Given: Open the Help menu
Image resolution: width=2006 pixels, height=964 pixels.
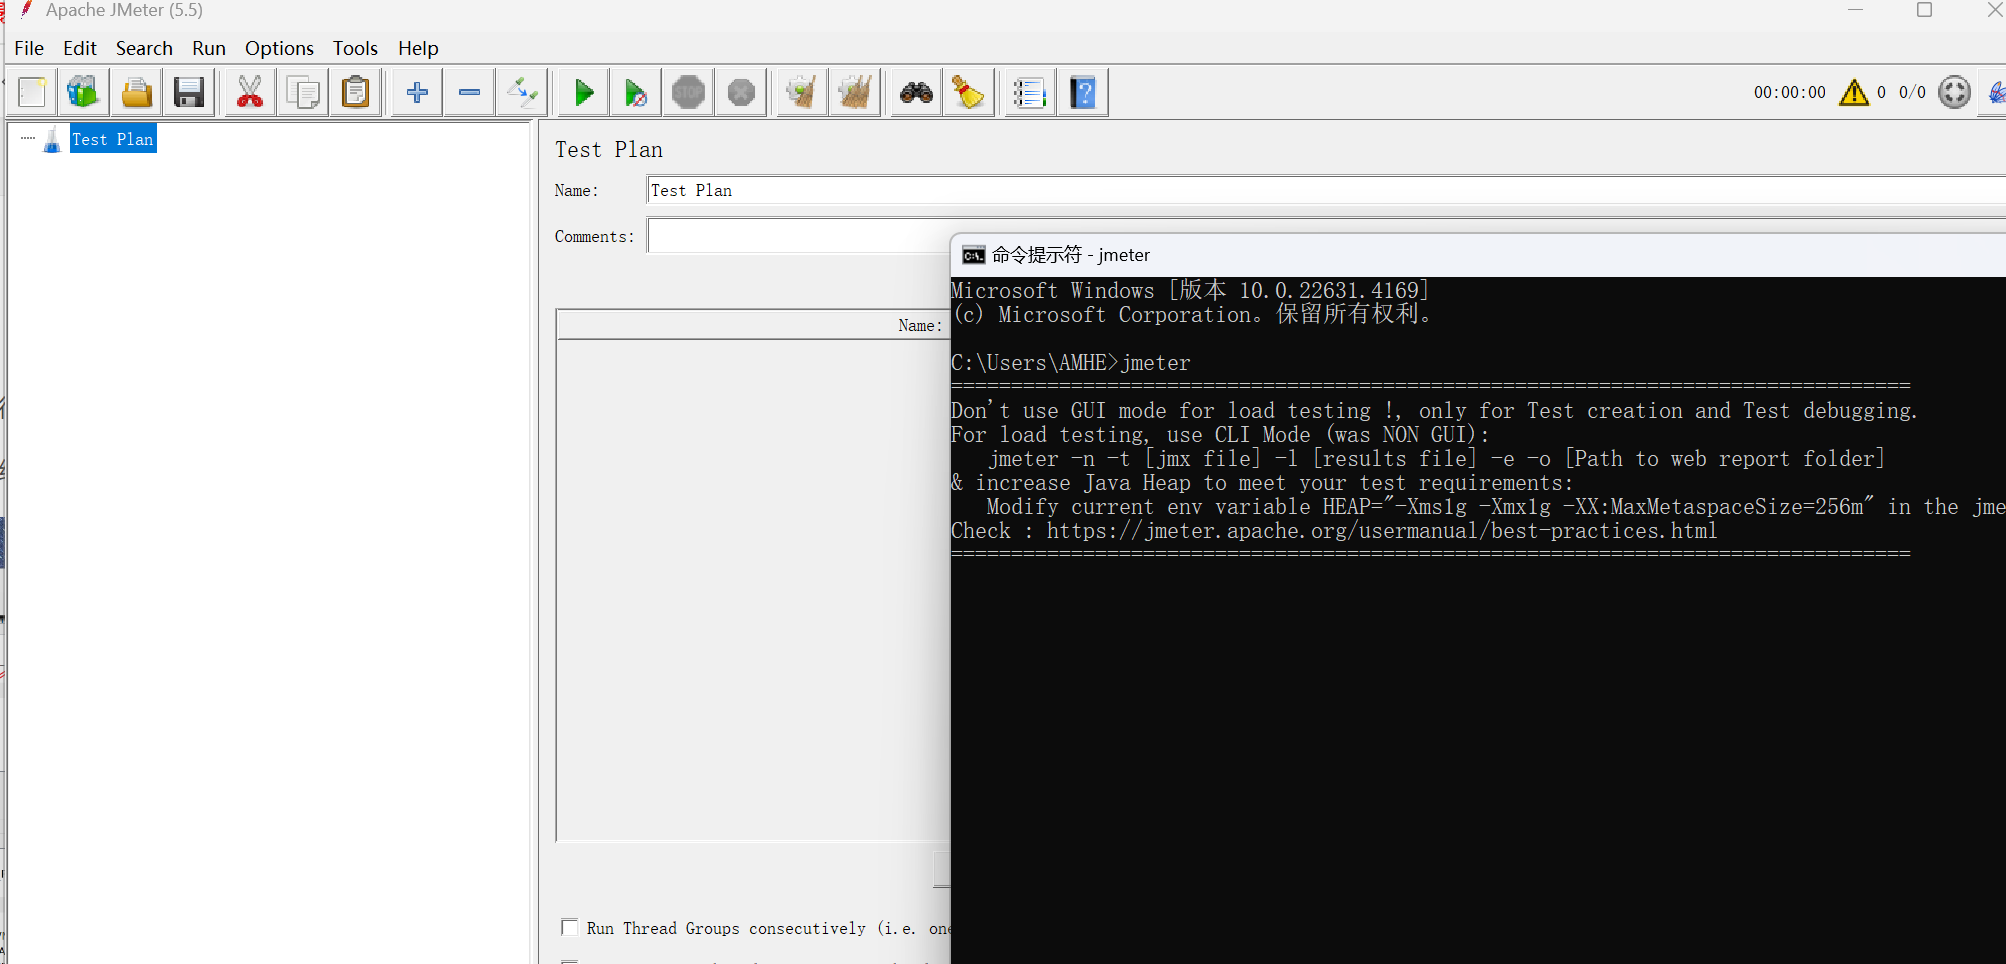Looking at the screenshot, I should (418, 48).
